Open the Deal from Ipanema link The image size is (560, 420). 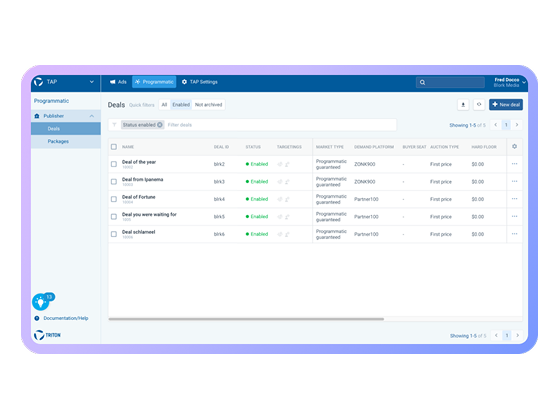point(142,180)
